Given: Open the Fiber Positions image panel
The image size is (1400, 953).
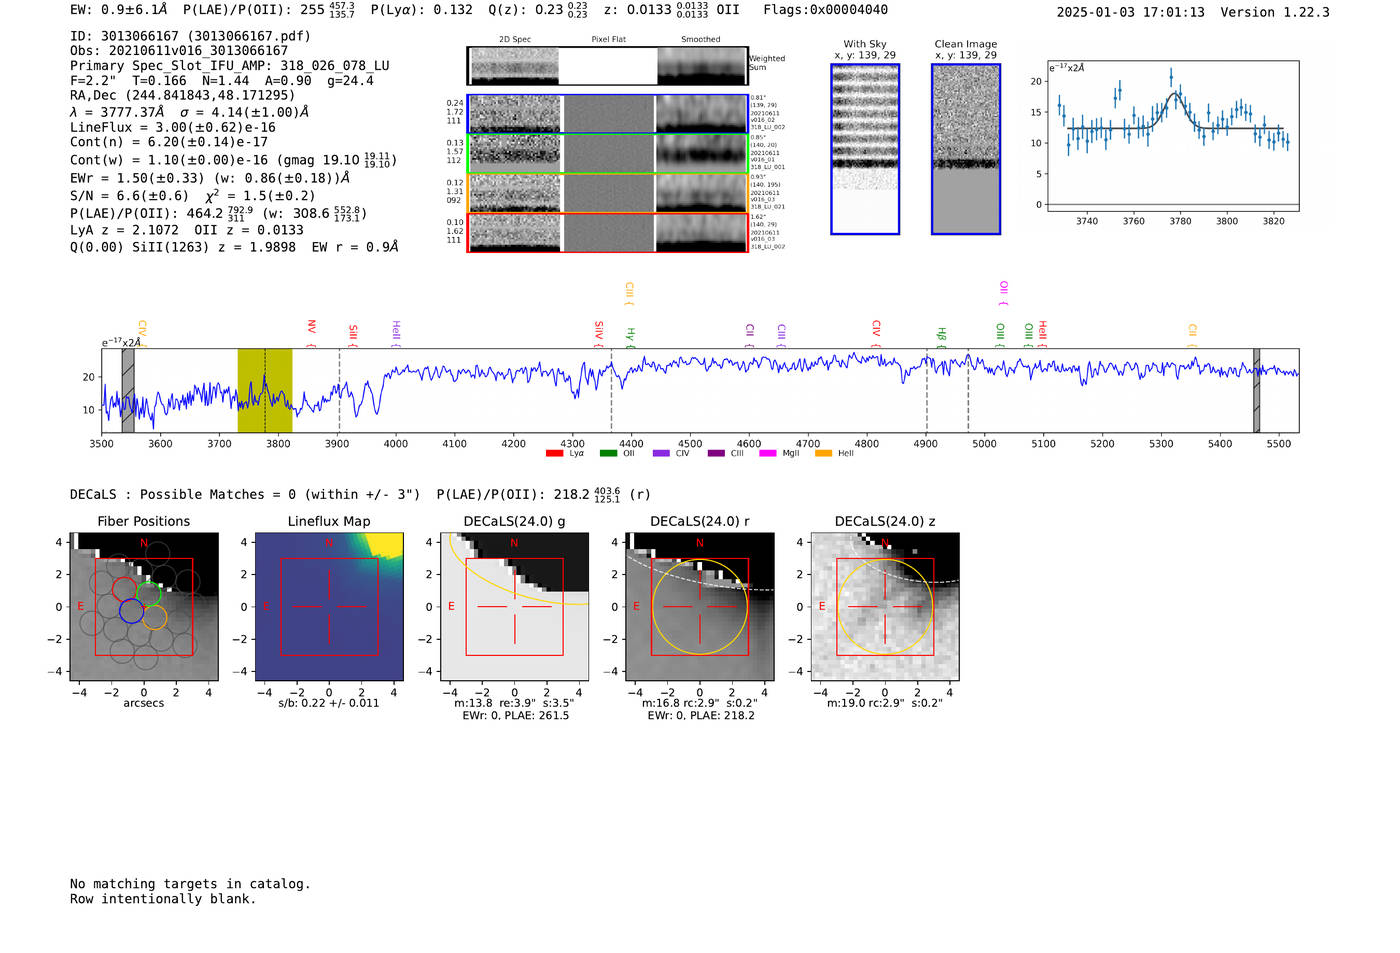Looking at the screenshot, I should pos(144,607).
